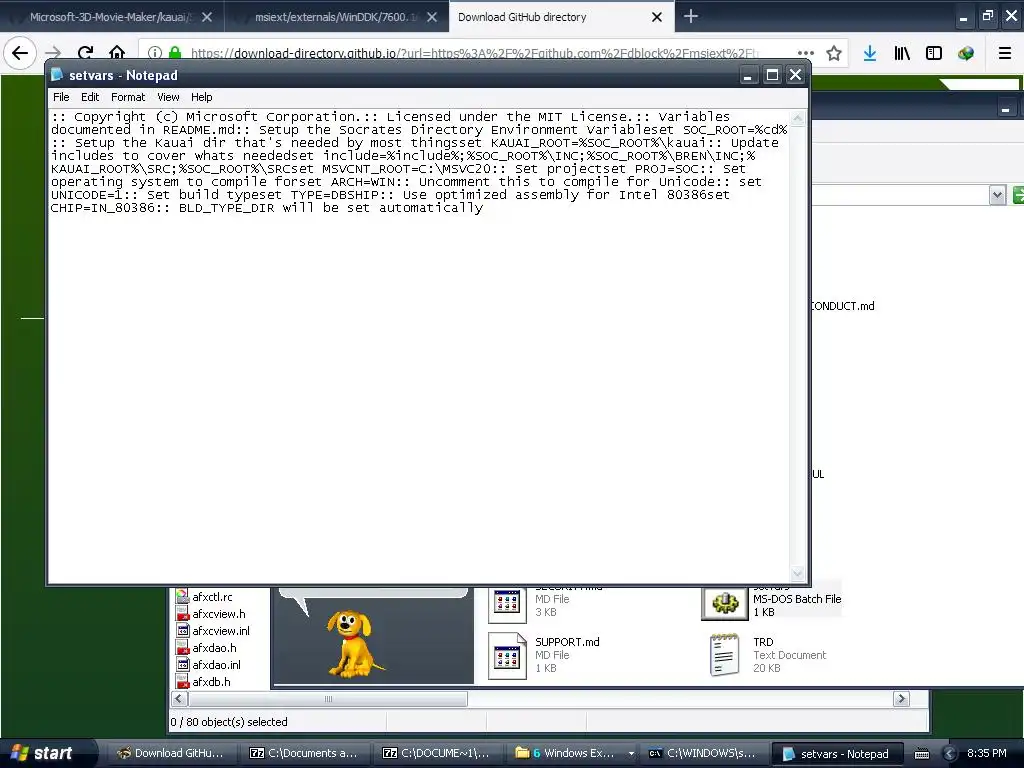Viewport: 1024px width, 768px height.
Task: Bookmark this page with the star
Action: (834, 53)
